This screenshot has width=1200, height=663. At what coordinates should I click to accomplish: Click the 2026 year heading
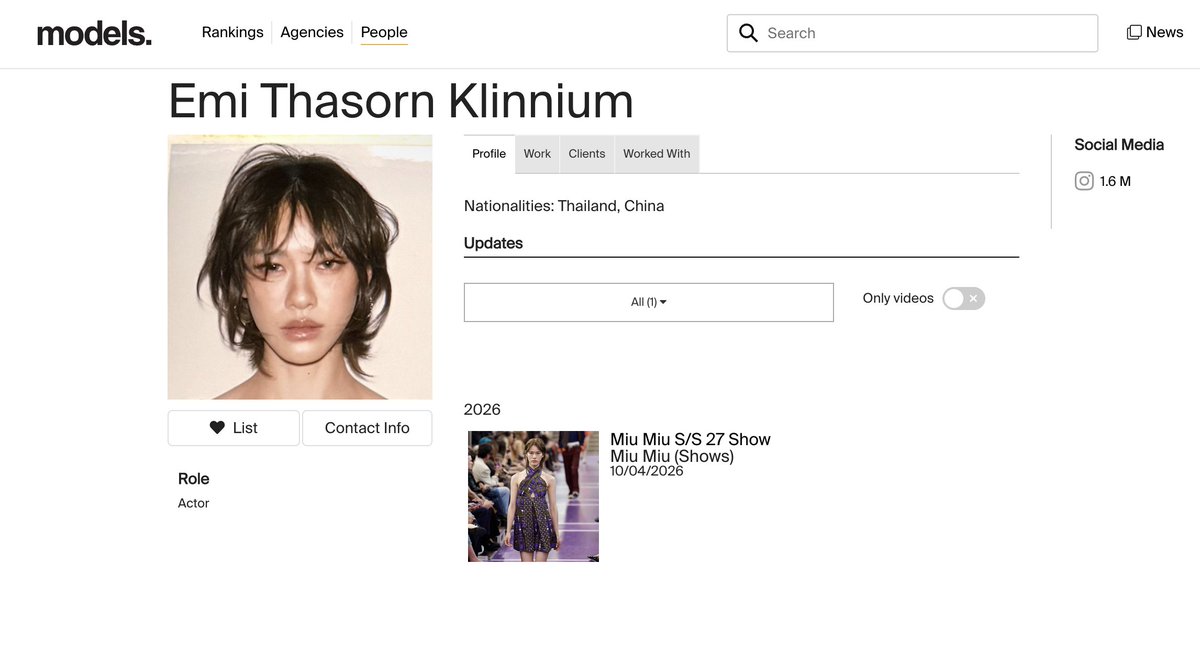click(x=482, y=409)
